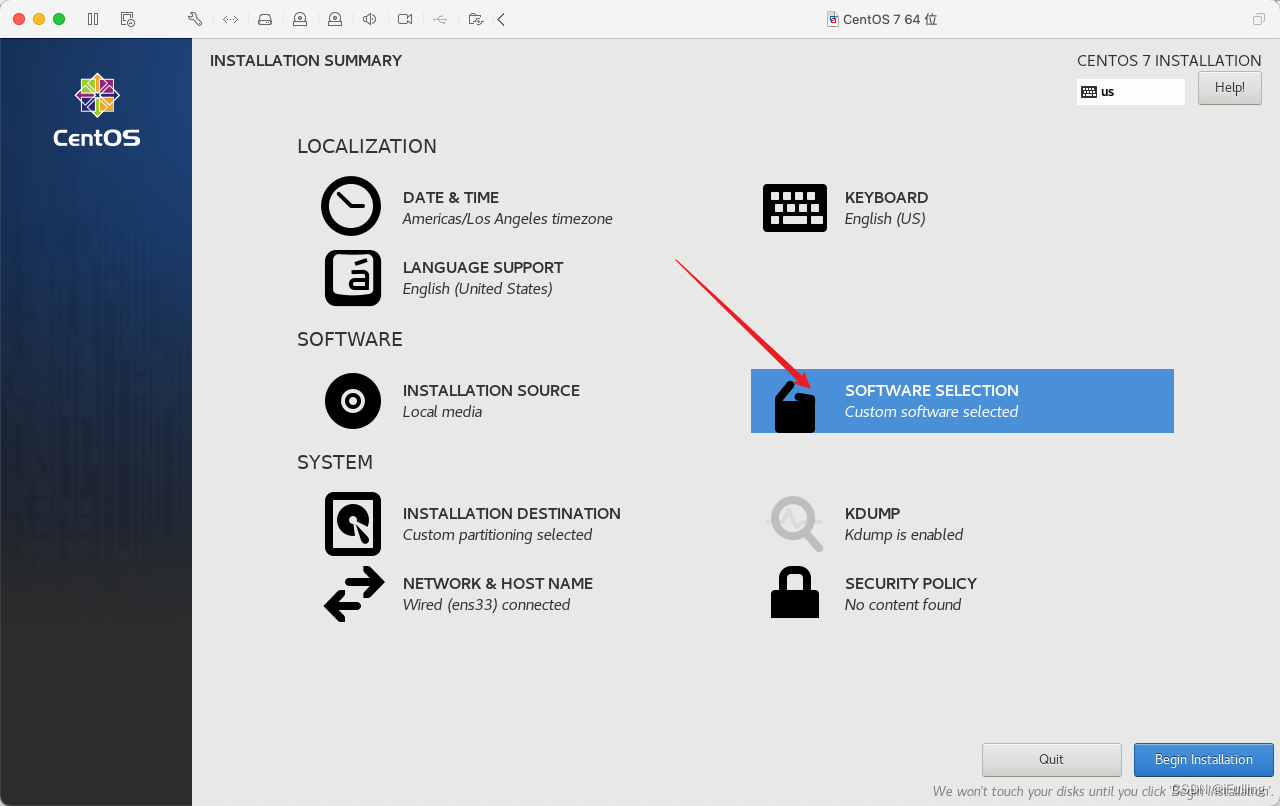Open INSTALLATION DESTINATION label

[512, 514]
